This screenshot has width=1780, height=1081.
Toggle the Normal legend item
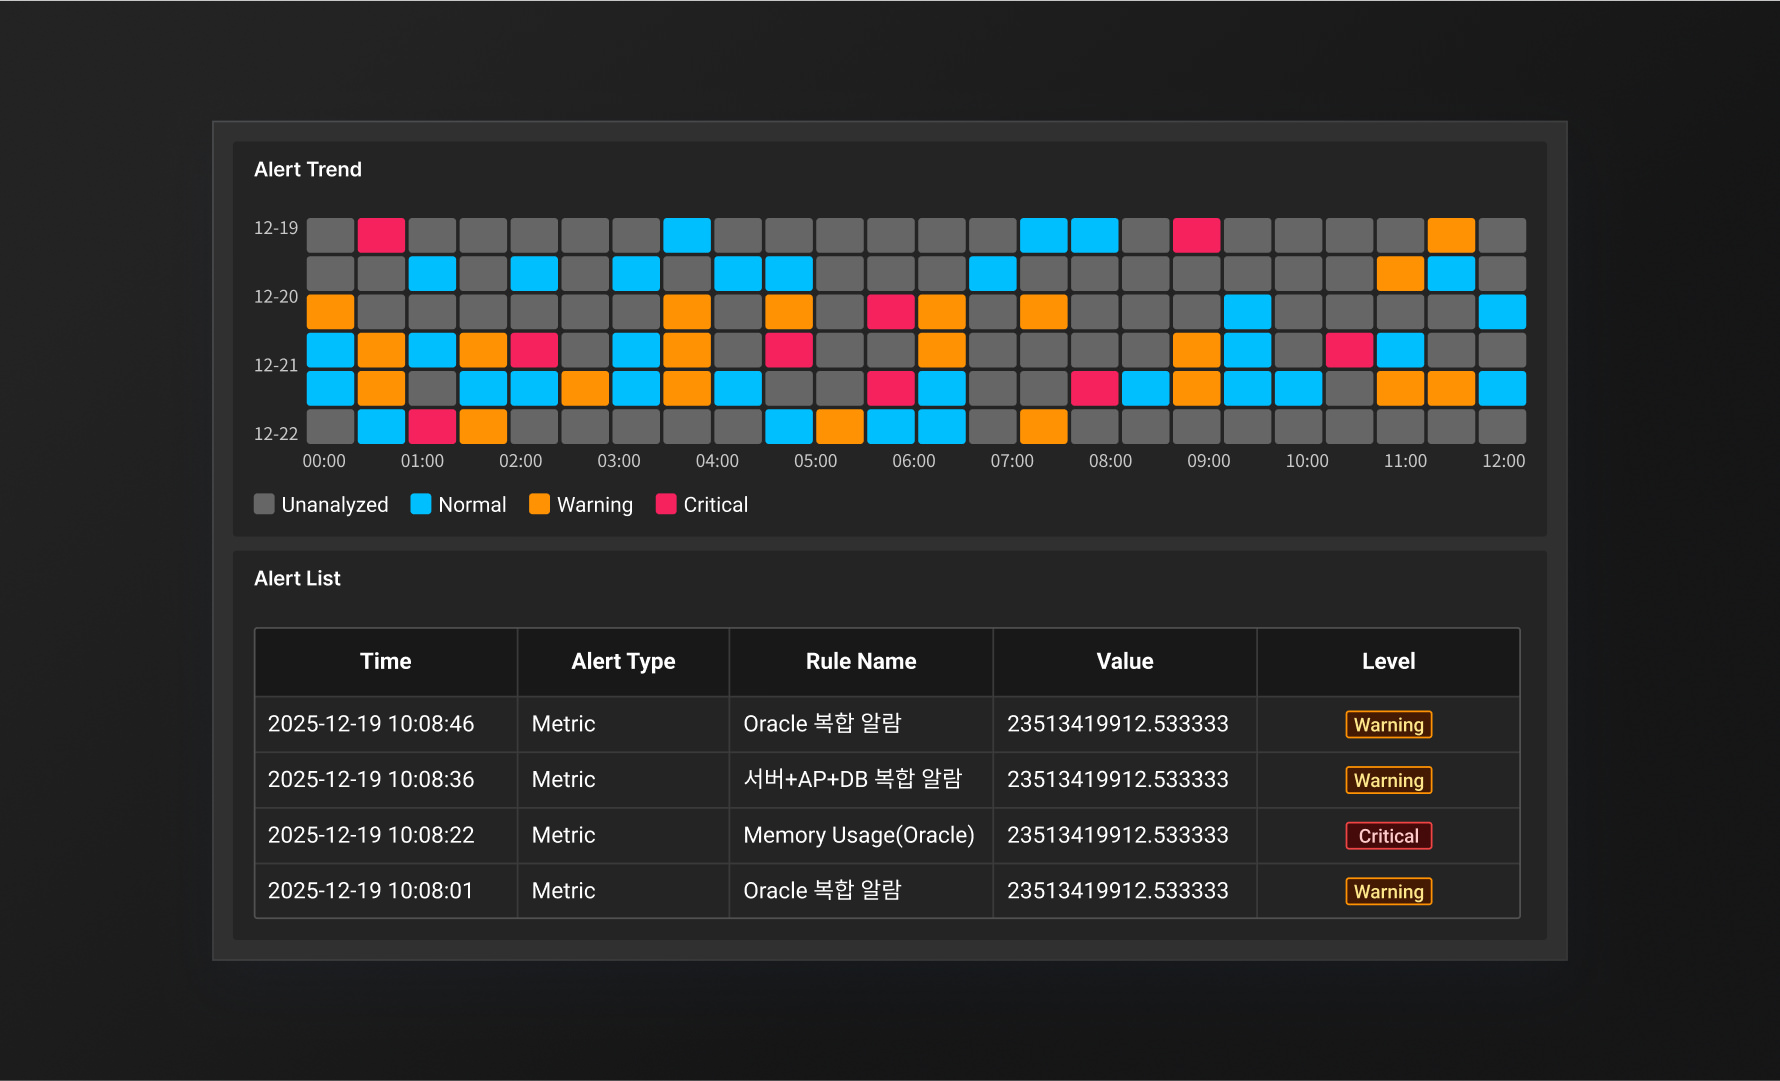coord(459,505)
